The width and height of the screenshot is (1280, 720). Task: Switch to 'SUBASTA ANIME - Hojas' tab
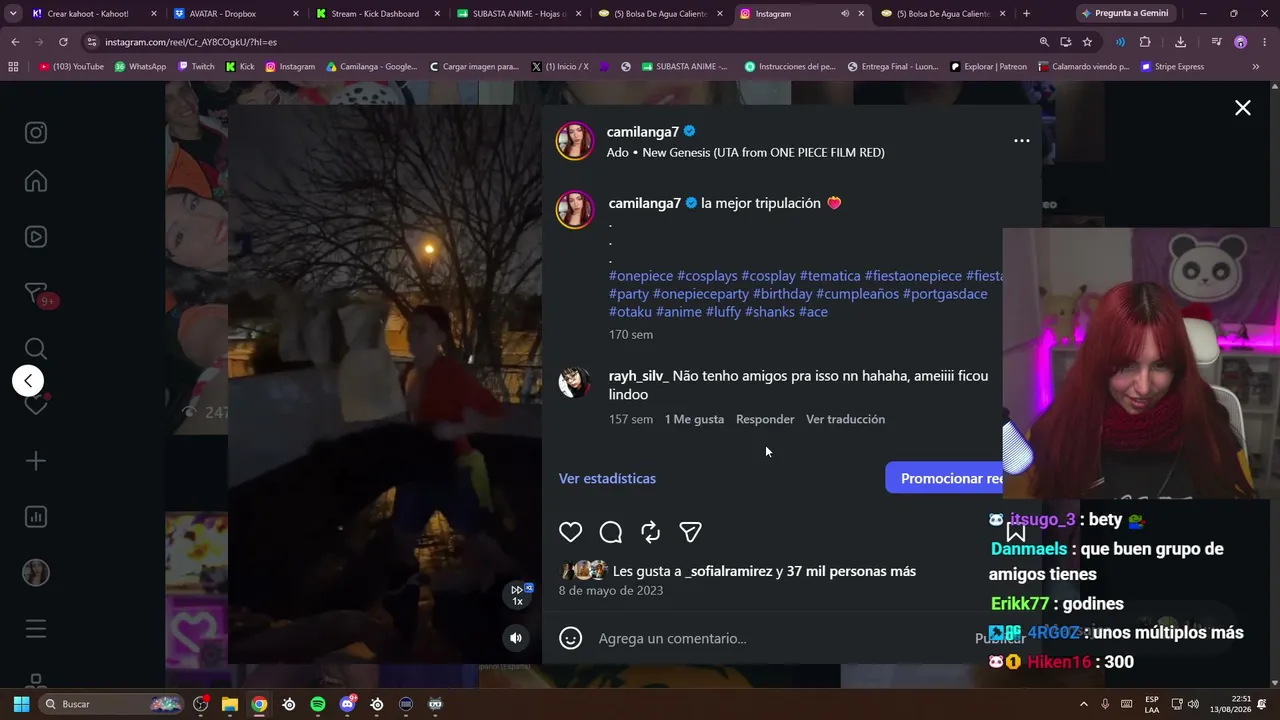coord(519,14)
